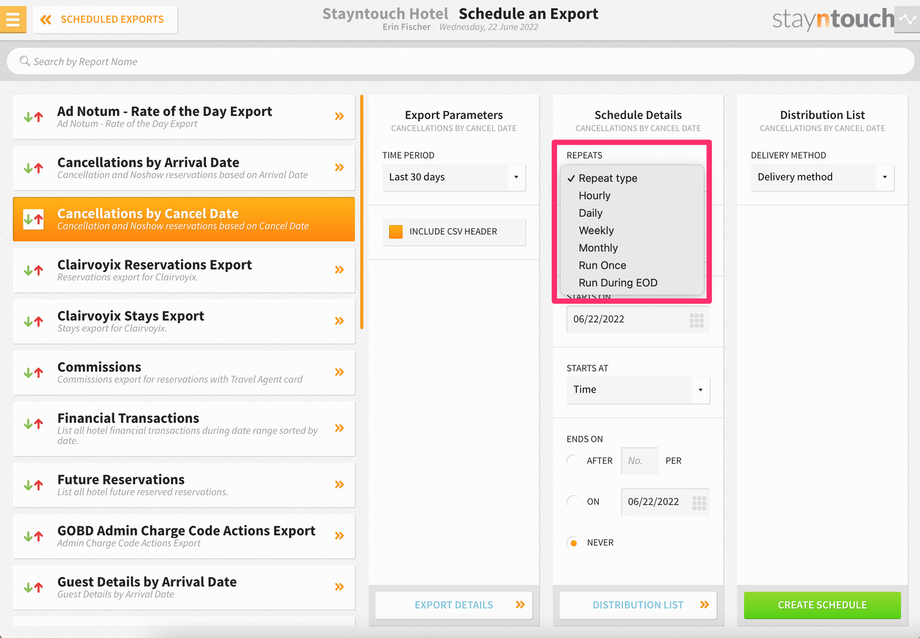Click the search magnifier icon
The height and width of the screenshot is (638, 920).
pyautogui.click(x=24, y=61)
